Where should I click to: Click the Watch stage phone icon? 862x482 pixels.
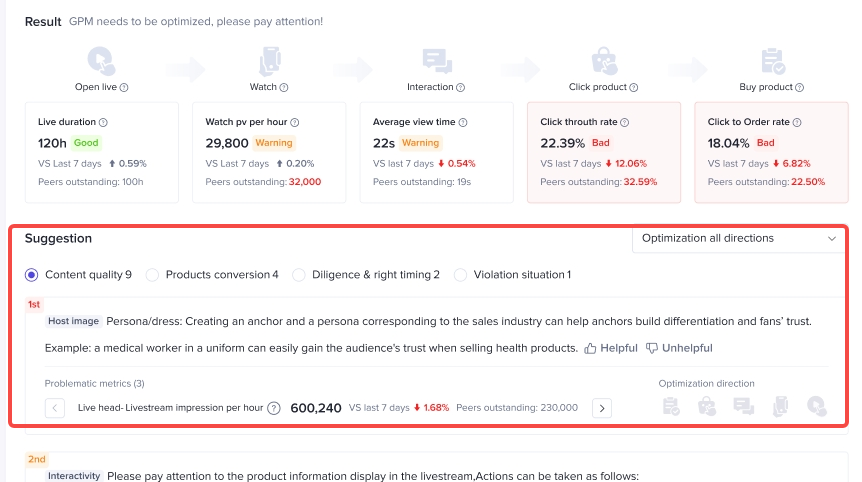point(269,62)
